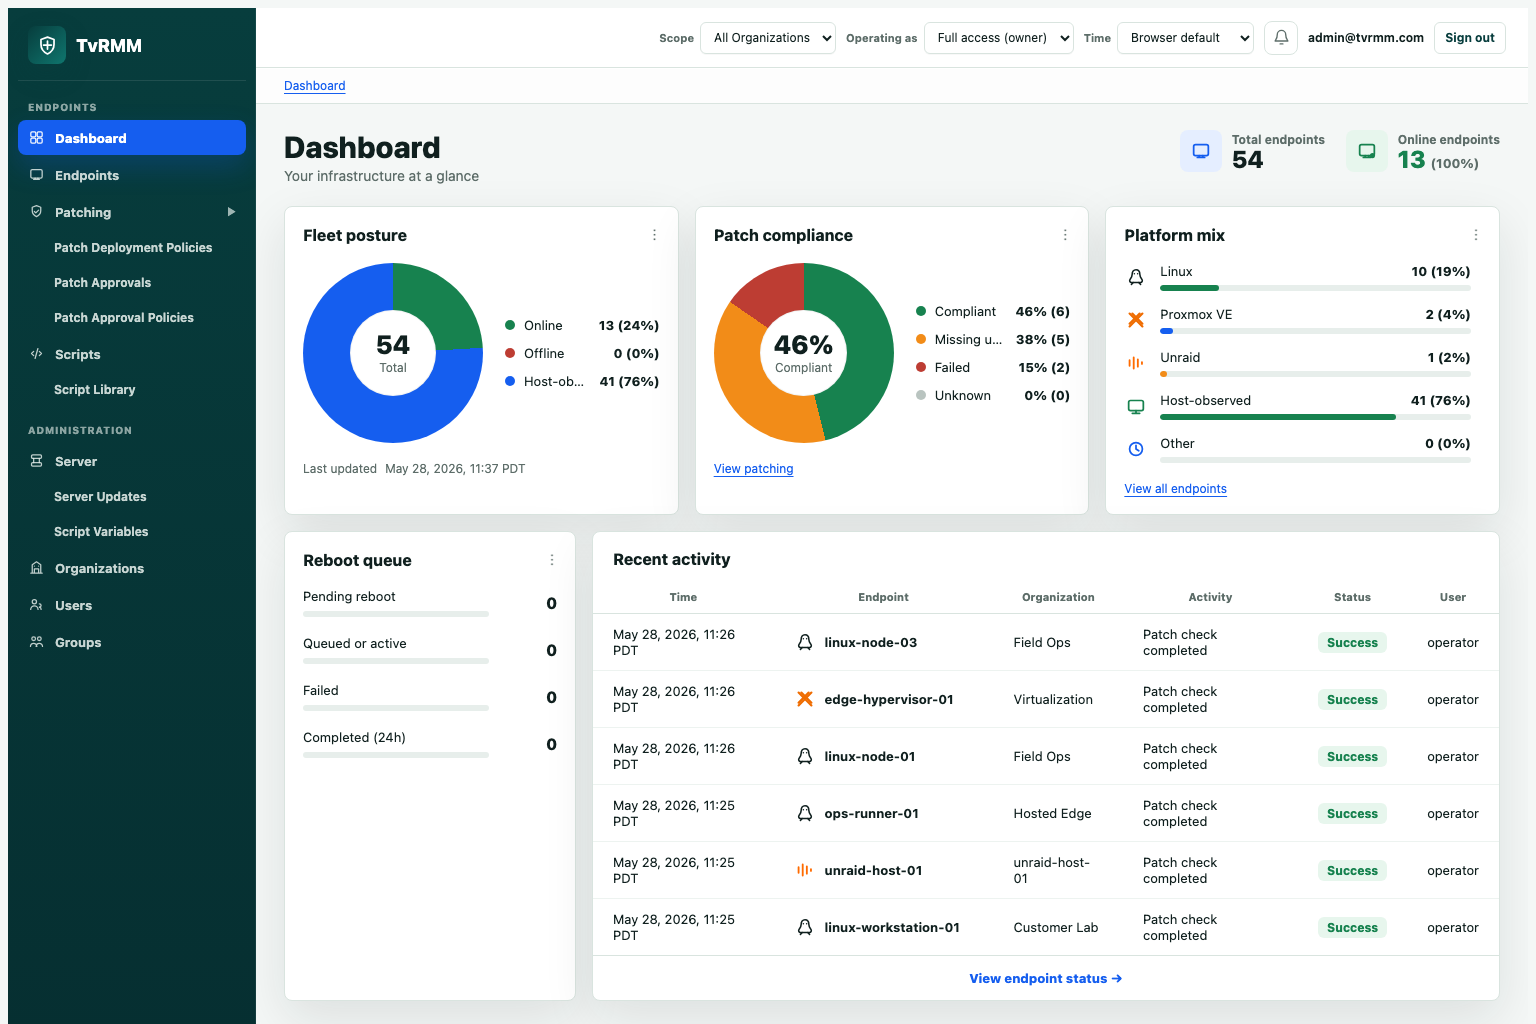
Task: Open Server Updates in the sidebar
Action: (x=100, y=496)
